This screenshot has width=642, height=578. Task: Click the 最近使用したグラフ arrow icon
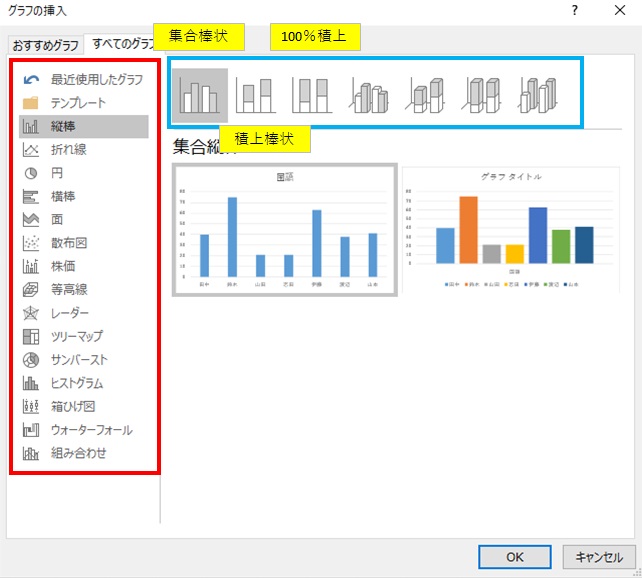(x=31, y=79)
